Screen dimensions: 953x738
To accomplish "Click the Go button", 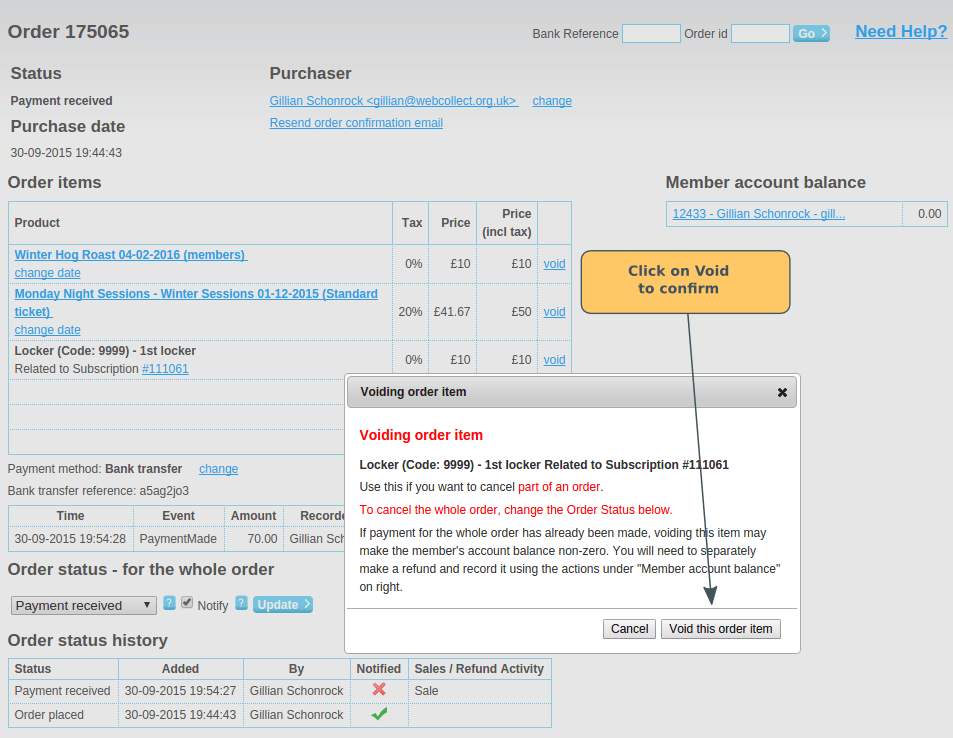I will [811, 33].
